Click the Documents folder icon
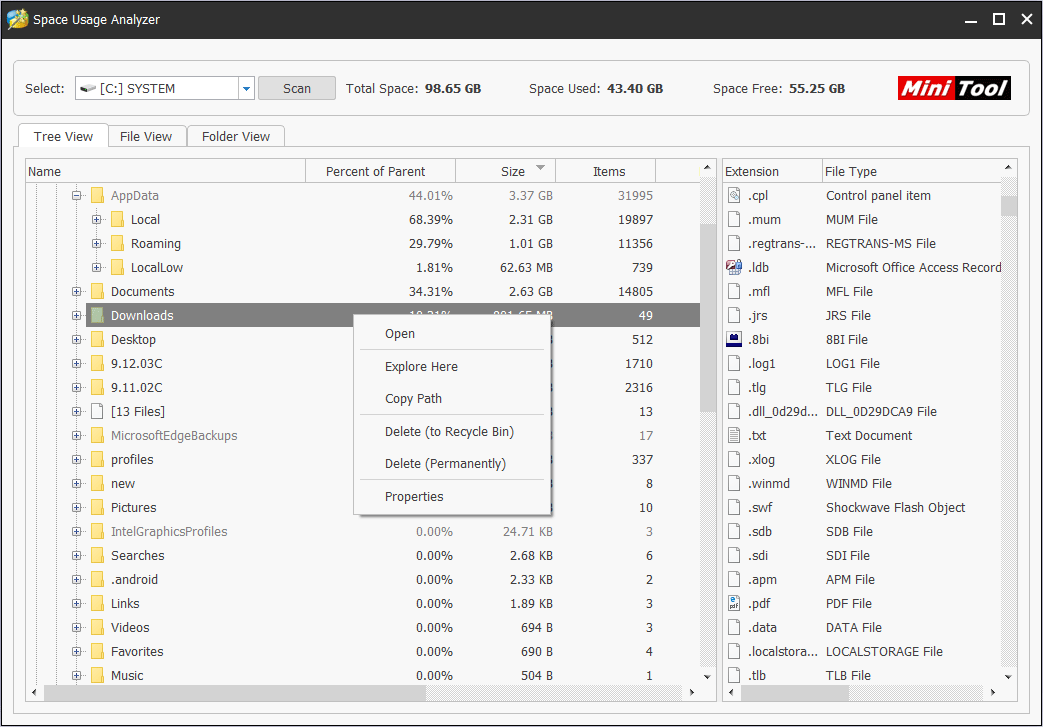This screenshot has height=727, width=1043. click(x=97, y=291)
